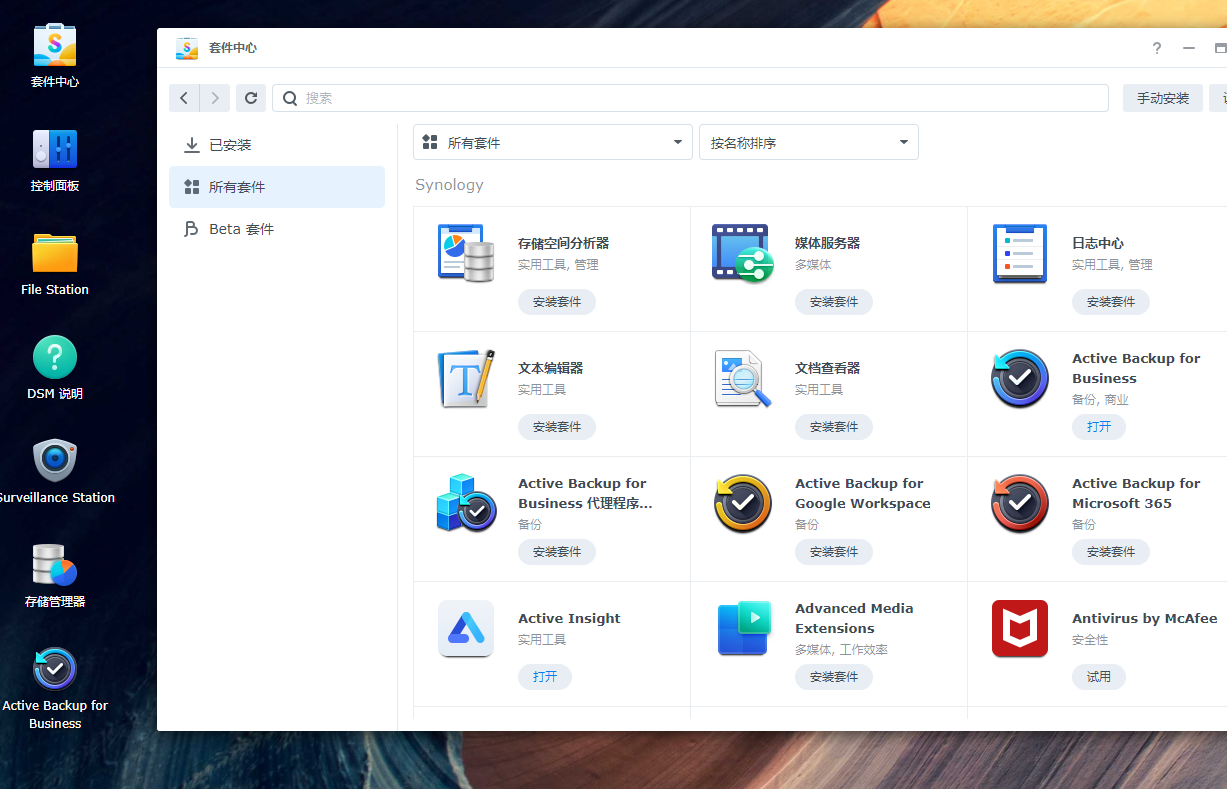1227x789 pixels.
Task: Install 文档查看器 package
Action: [834, 427]
